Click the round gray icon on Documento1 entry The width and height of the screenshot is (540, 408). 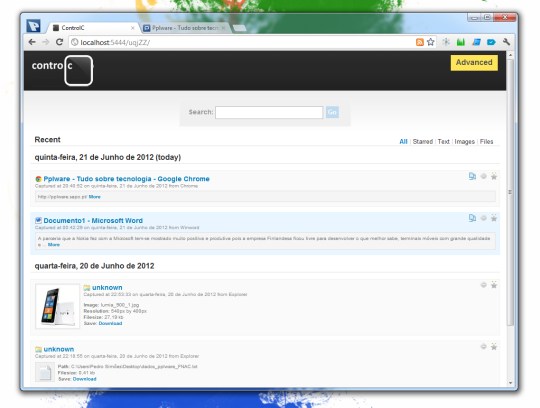click(484, 218)
